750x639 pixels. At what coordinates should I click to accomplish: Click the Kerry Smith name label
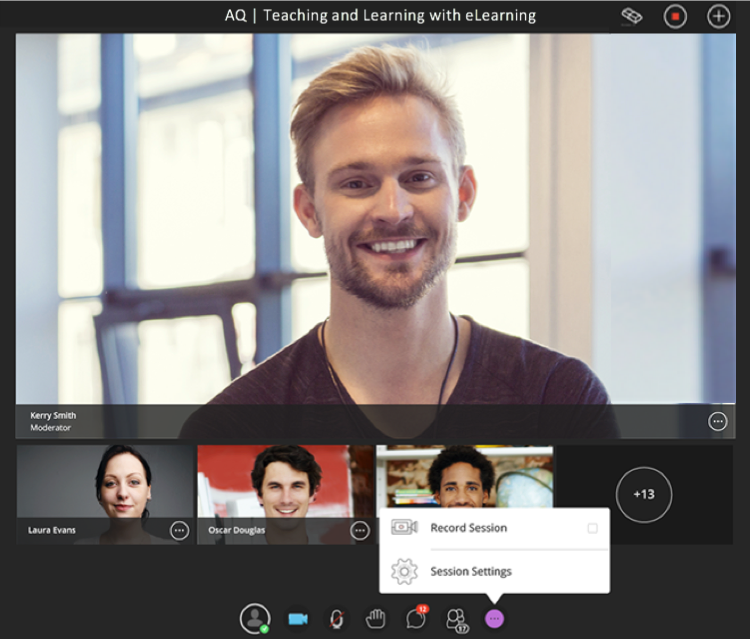53,415
